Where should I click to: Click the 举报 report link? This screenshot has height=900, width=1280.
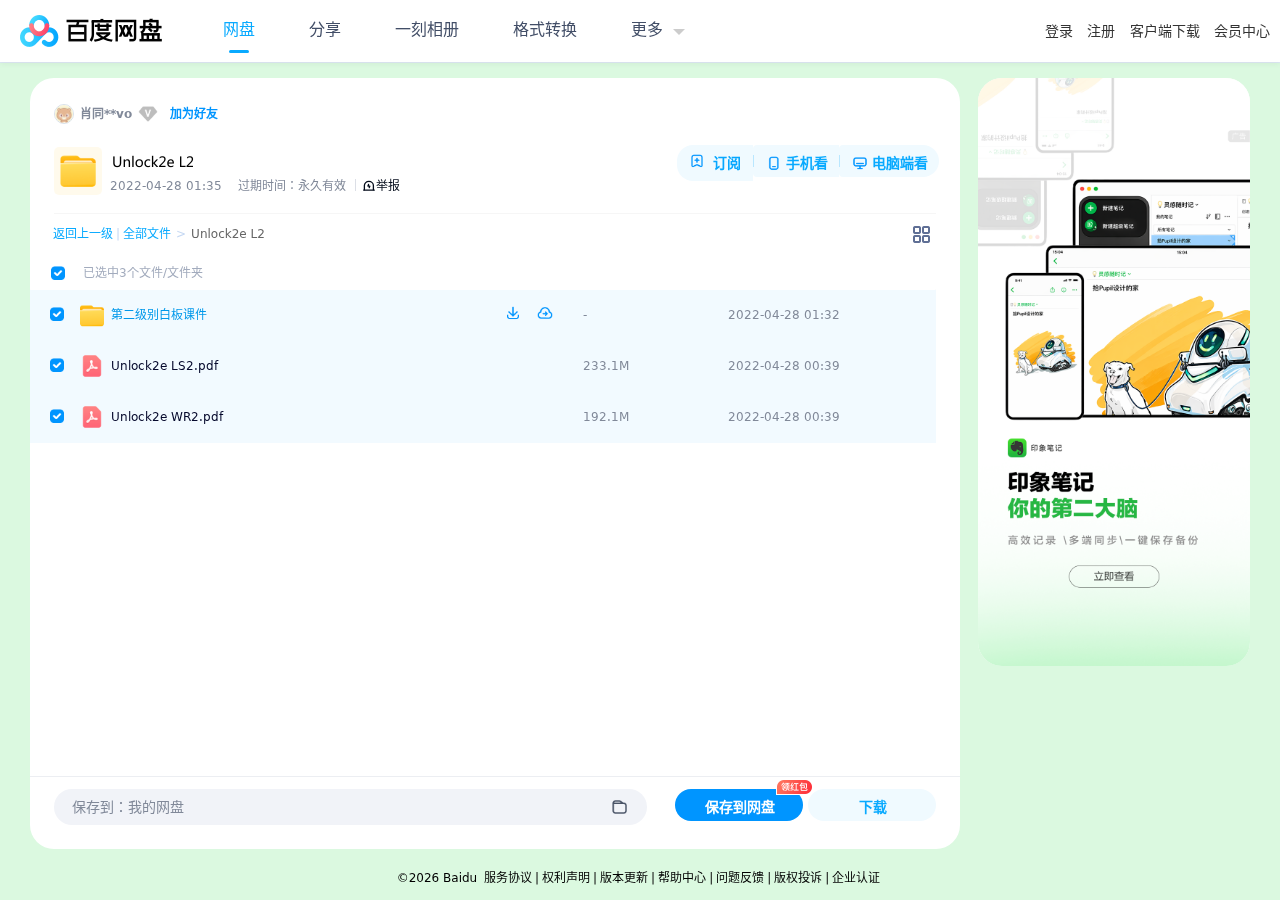point(381,185)
